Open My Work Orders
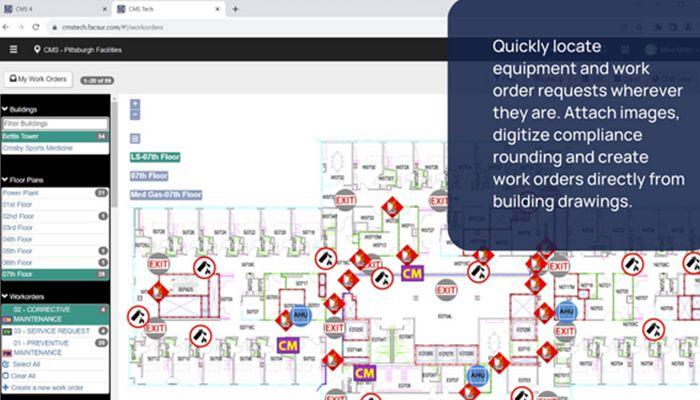 coord(38,79)
